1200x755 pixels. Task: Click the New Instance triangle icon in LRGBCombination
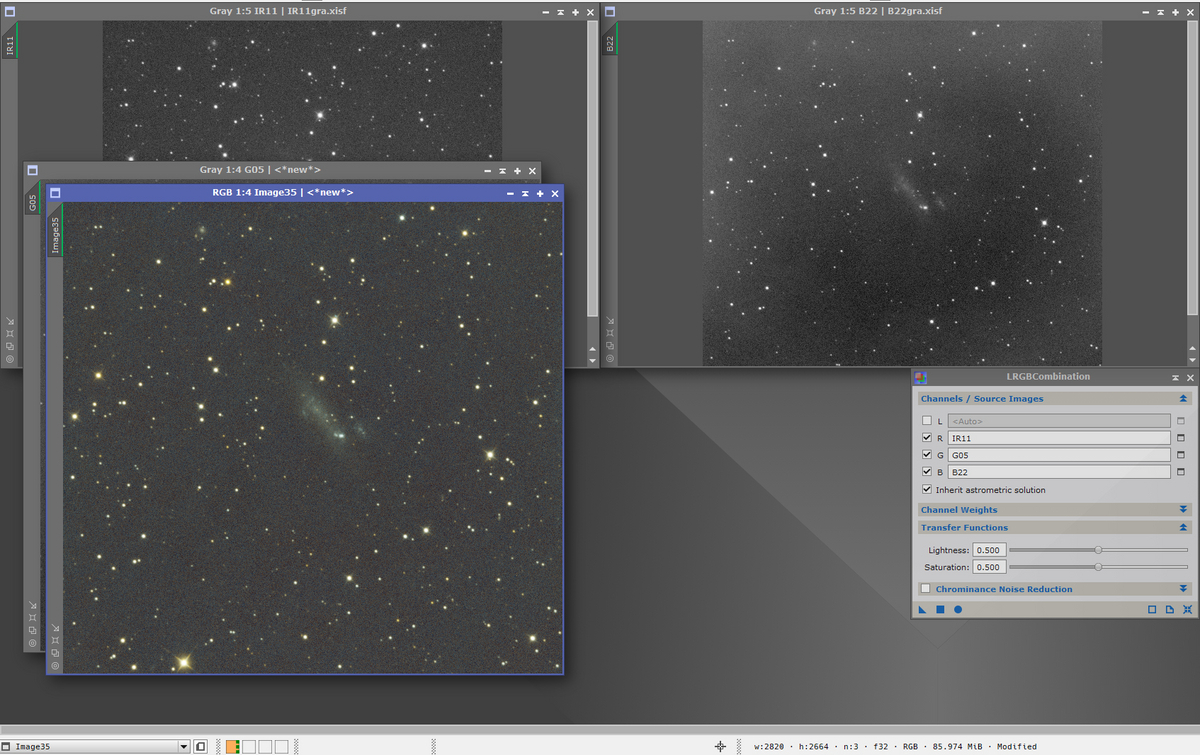pyautogui.click(x=923, y=609)
